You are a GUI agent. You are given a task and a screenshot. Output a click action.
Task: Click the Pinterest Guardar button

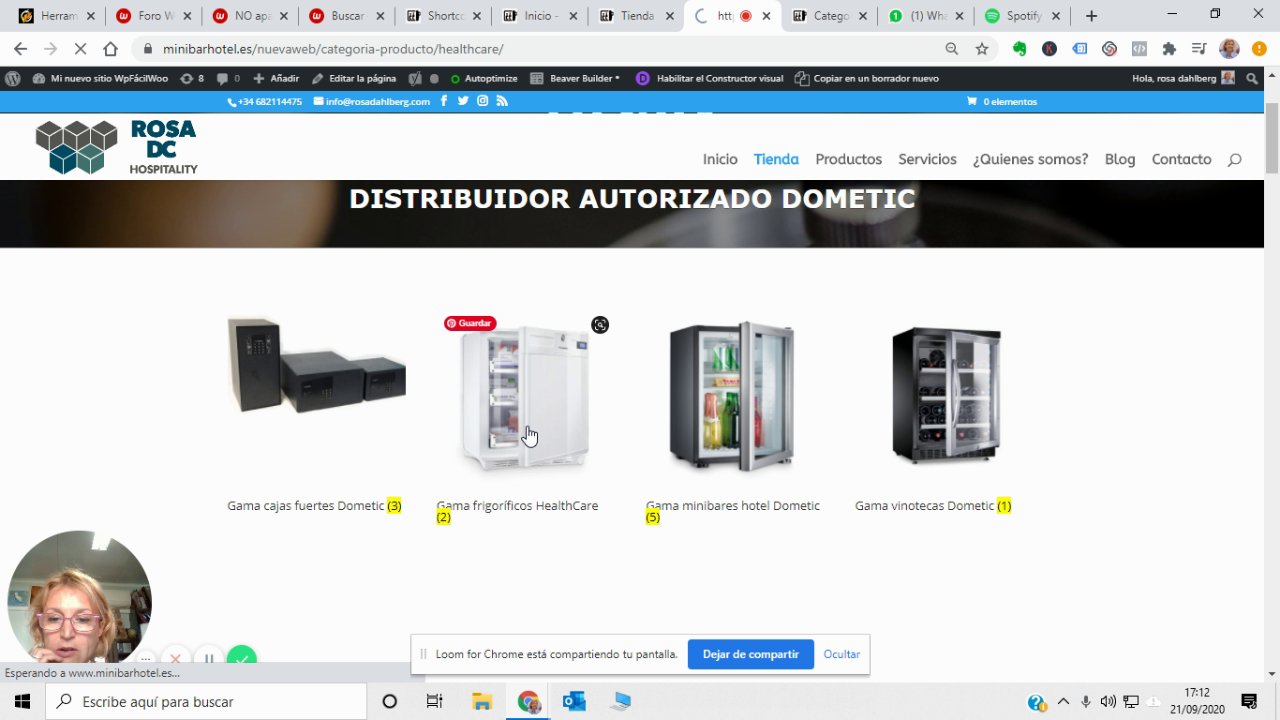(x=470, y=323)
